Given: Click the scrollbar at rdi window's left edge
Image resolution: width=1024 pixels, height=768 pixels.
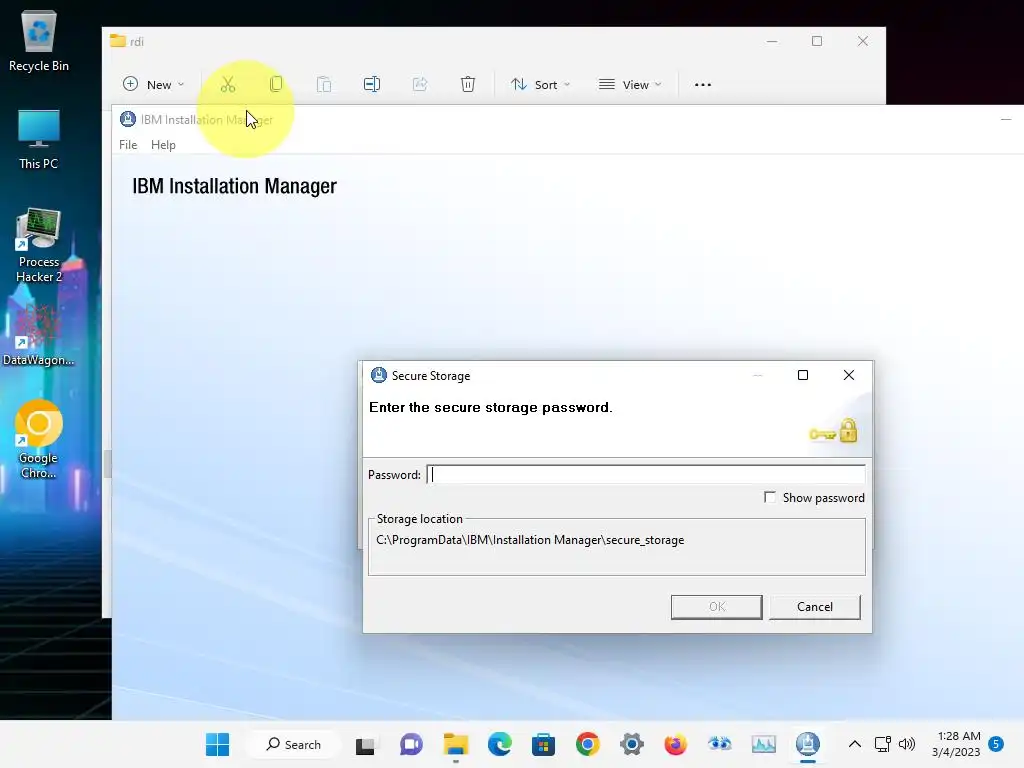Looking at the screenshot, I should point(107,464).
